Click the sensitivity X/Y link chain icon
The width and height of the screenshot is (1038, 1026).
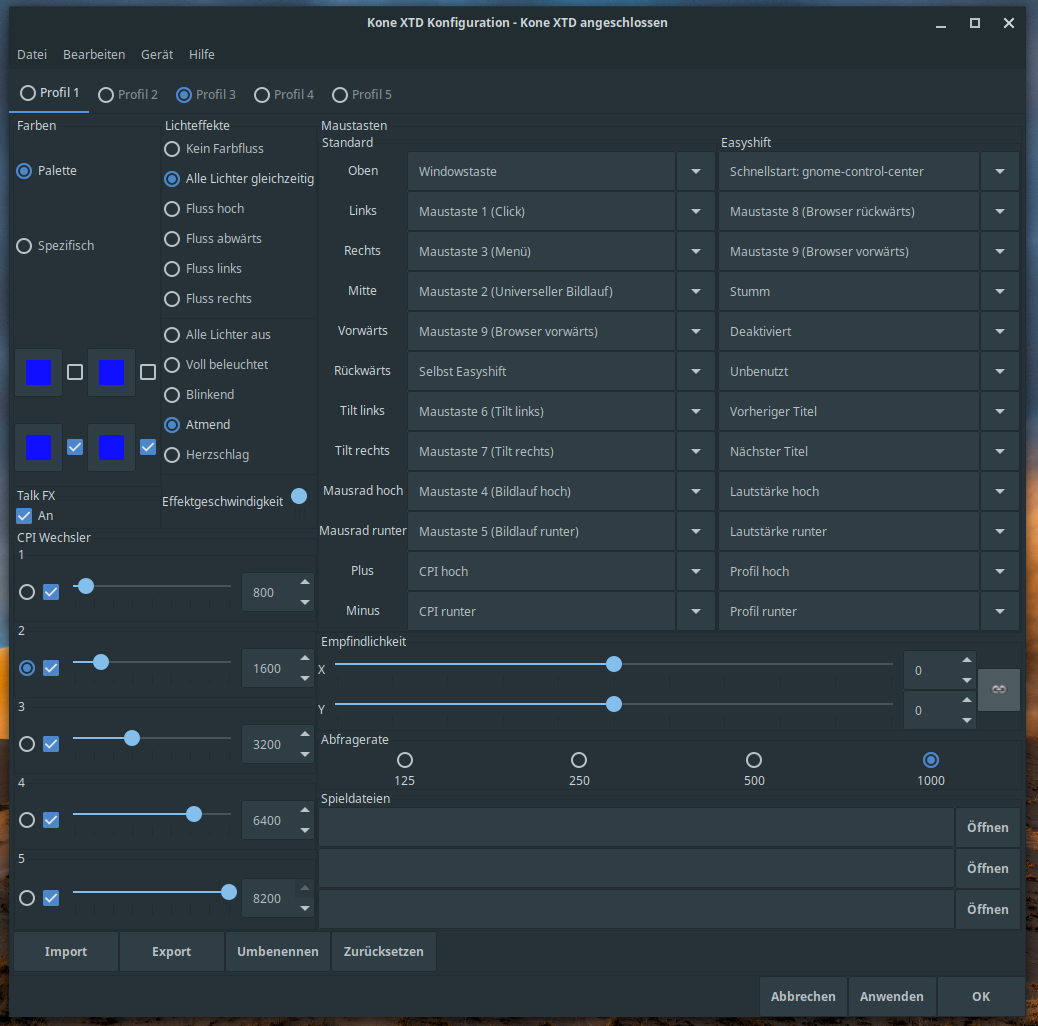pyautogui.click(x=998, y=690)
